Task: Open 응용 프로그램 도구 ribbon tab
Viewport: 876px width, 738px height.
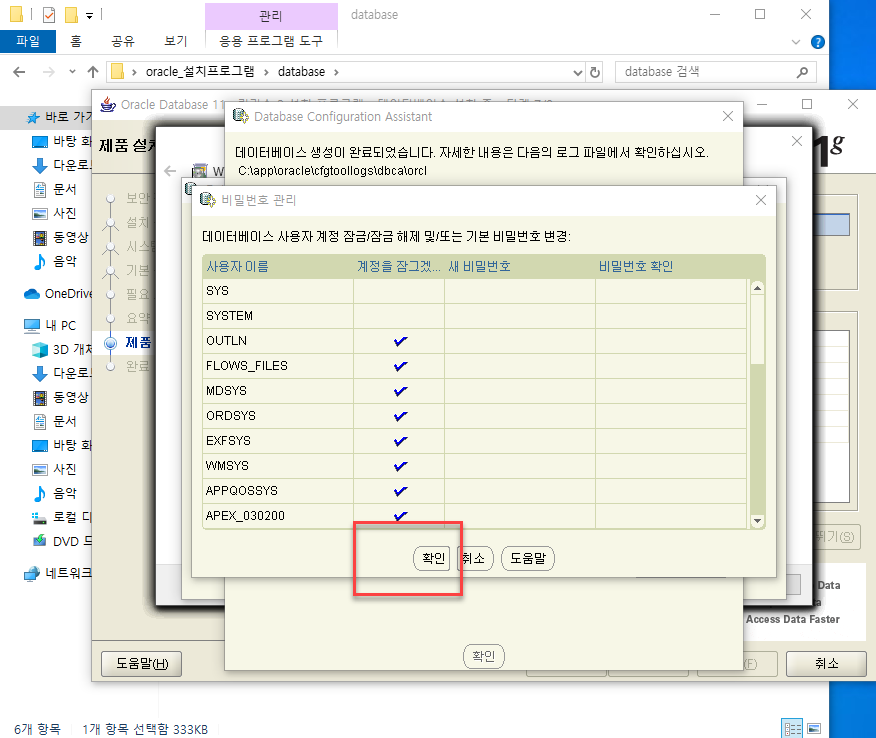Action: point(271,41)
